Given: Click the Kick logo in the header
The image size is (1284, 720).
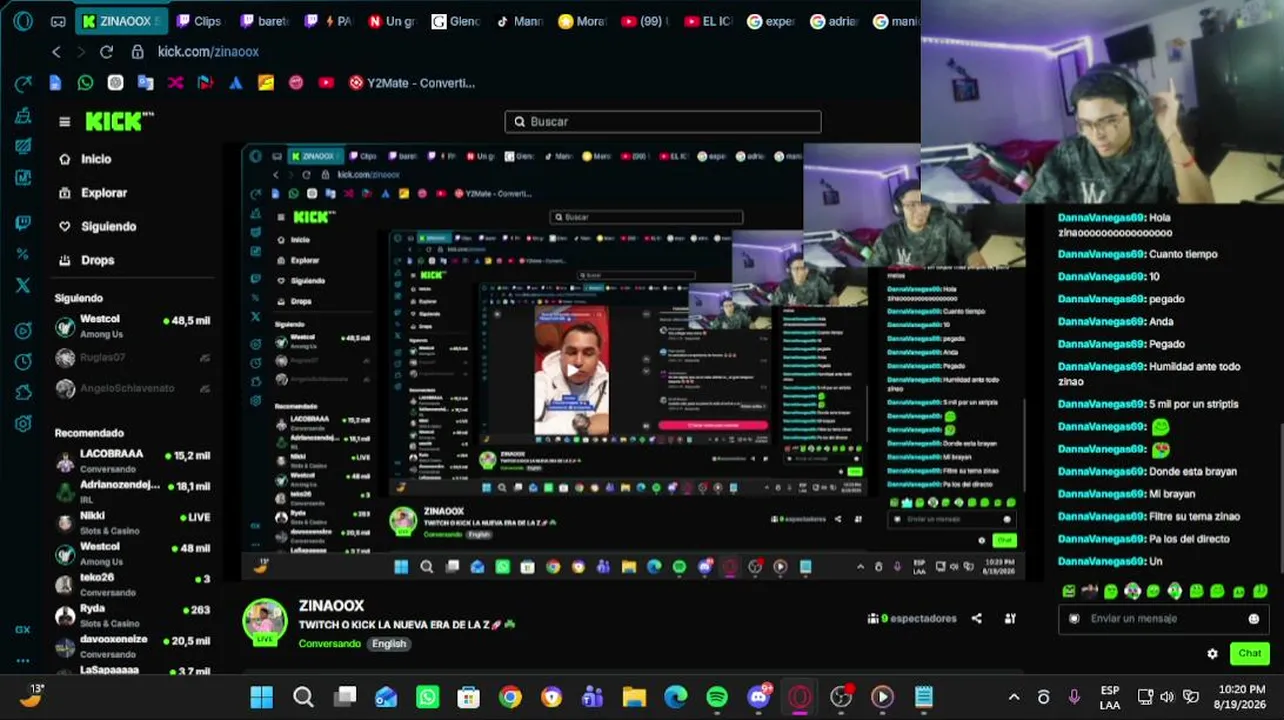Looking at the screenshot, I should pos(119,121).
